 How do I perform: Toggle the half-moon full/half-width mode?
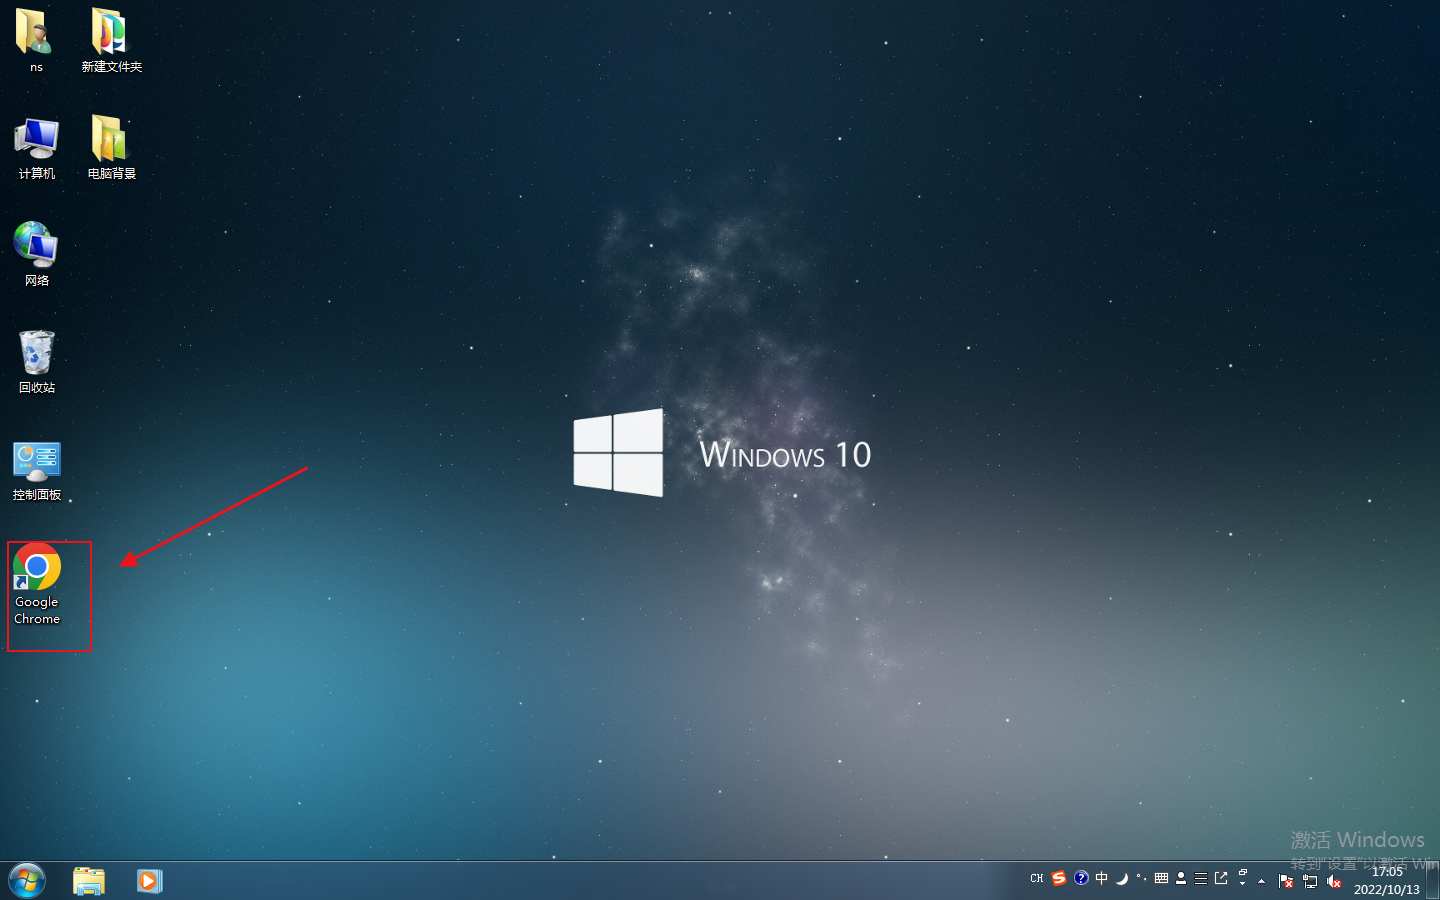(1122, 878)
